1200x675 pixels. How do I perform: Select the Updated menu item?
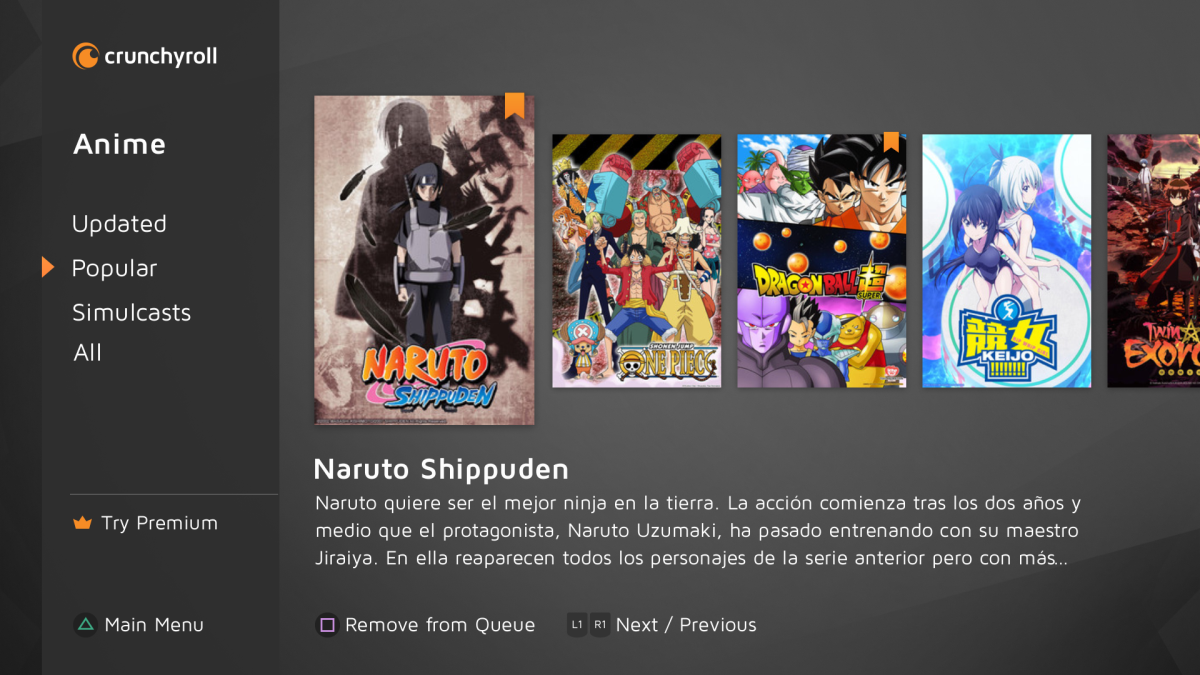point(119,225)
